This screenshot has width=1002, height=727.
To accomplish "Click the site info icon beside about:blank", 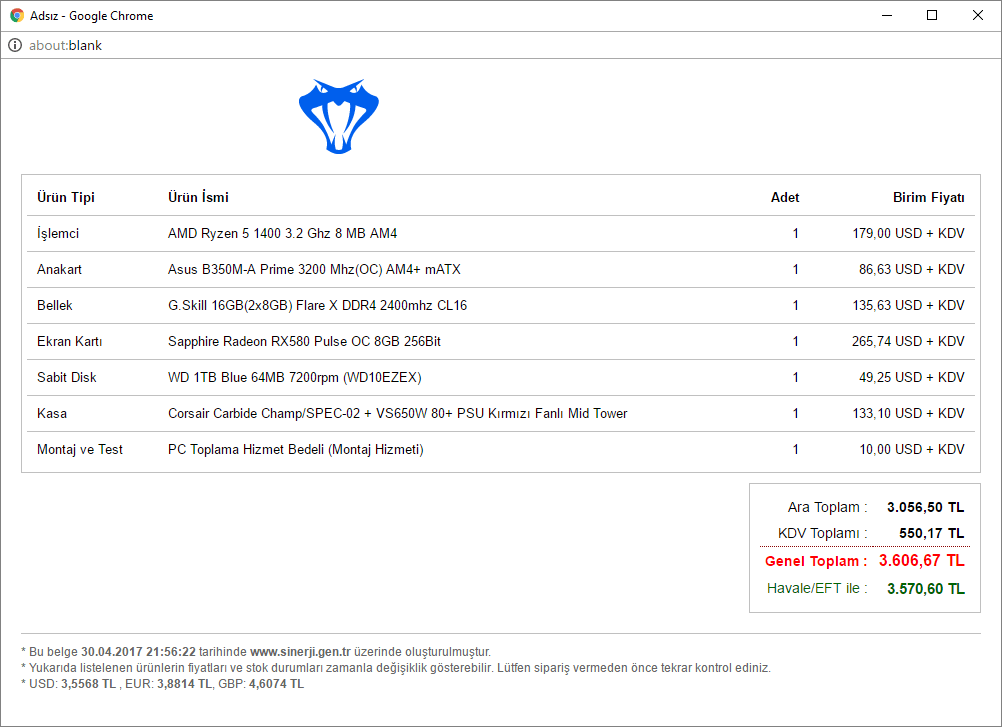I will (15, 45).
